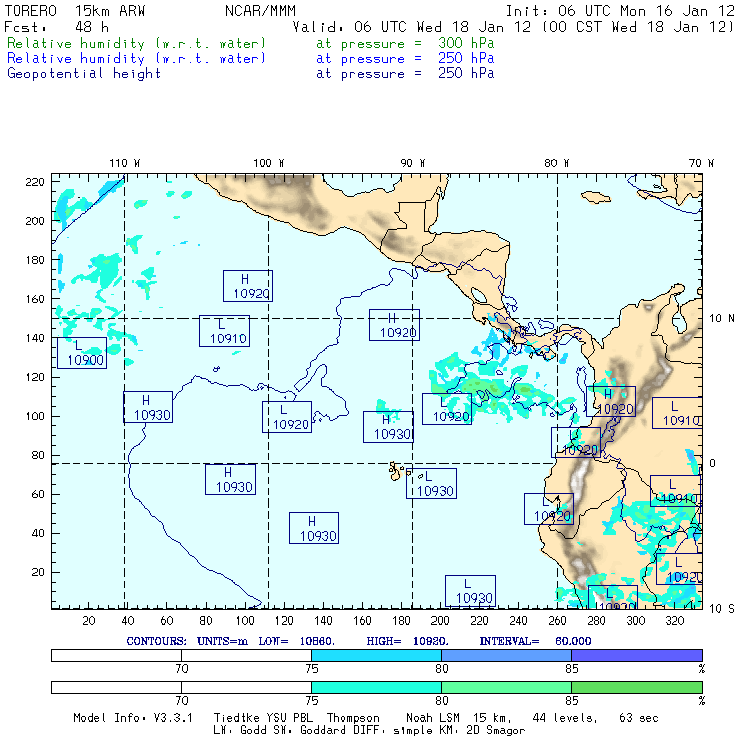Select the 'Valid: 06 UTC Wed 18 Jan 12' text
Screen dimensions: 740x740
pyautogui.click(x=412, y=27)
